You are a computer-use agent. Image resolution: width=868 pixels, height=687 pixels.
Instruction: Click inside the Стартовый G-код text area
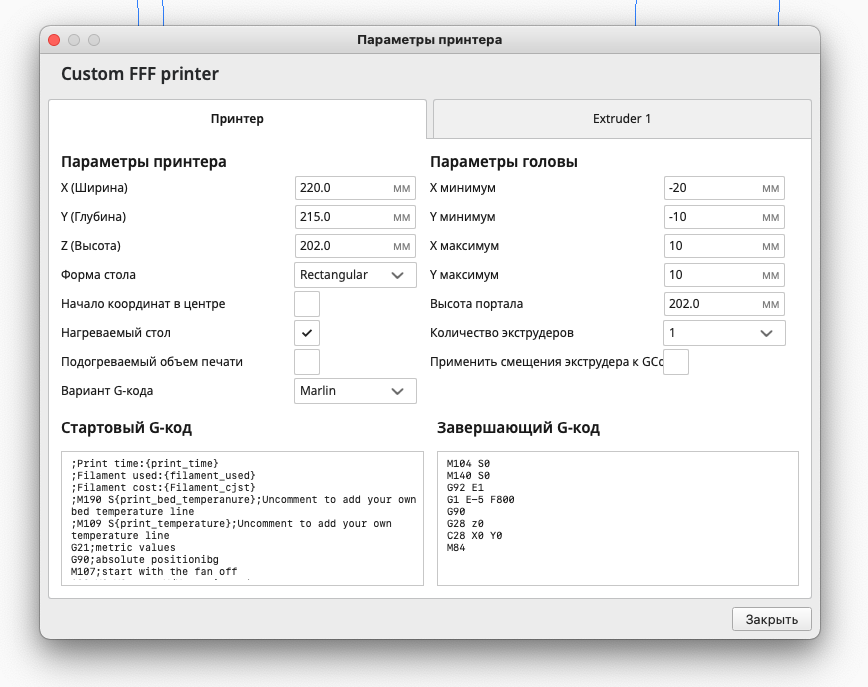[242, 517]
